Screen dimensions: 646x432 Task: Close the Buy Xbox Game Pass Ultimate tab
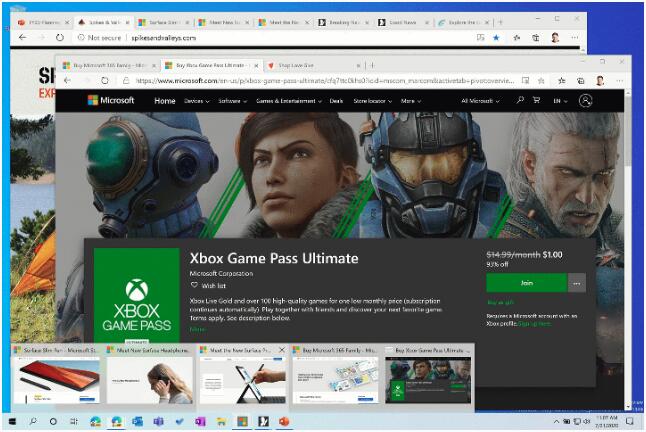pyautogui.click(x=256, y=65)
